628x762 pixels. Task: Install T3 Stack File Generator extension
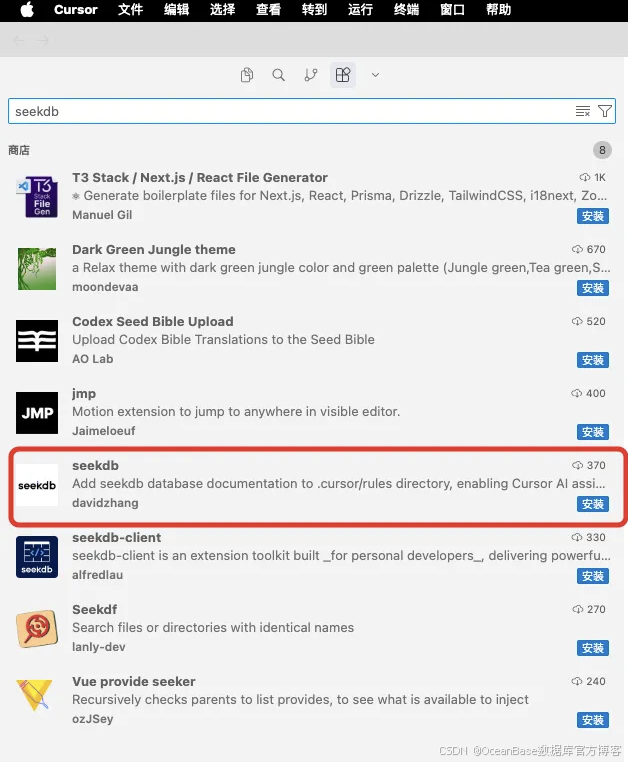click(593, 216)
